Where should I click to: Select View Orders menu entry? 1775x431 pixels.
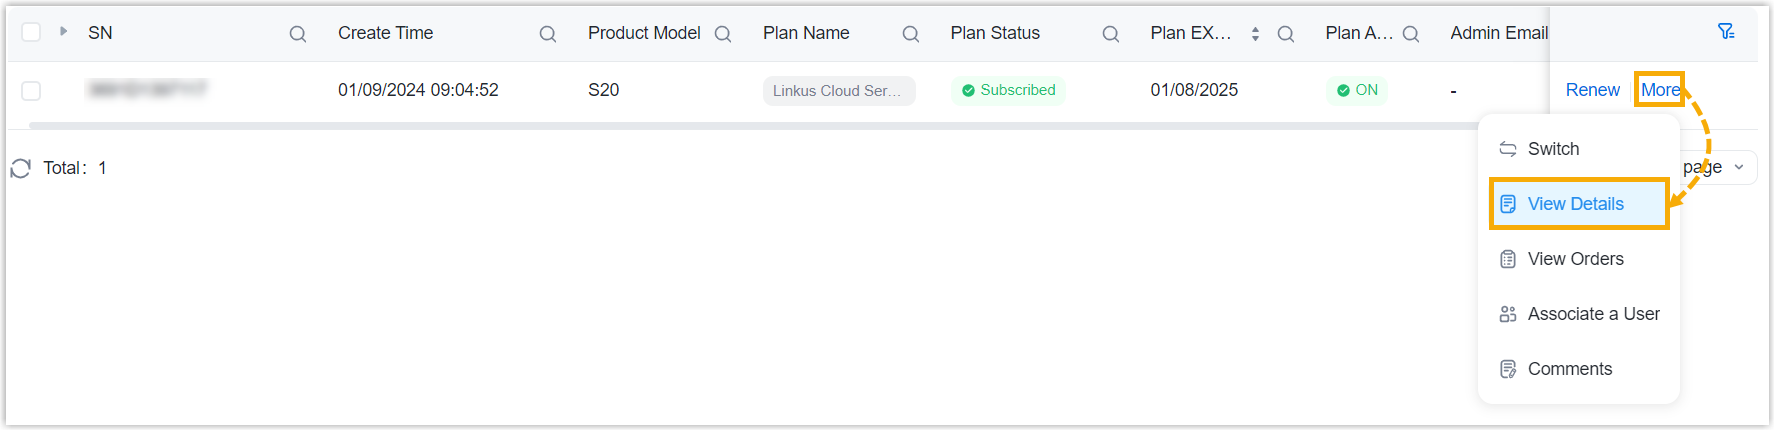pos(1575,259)
